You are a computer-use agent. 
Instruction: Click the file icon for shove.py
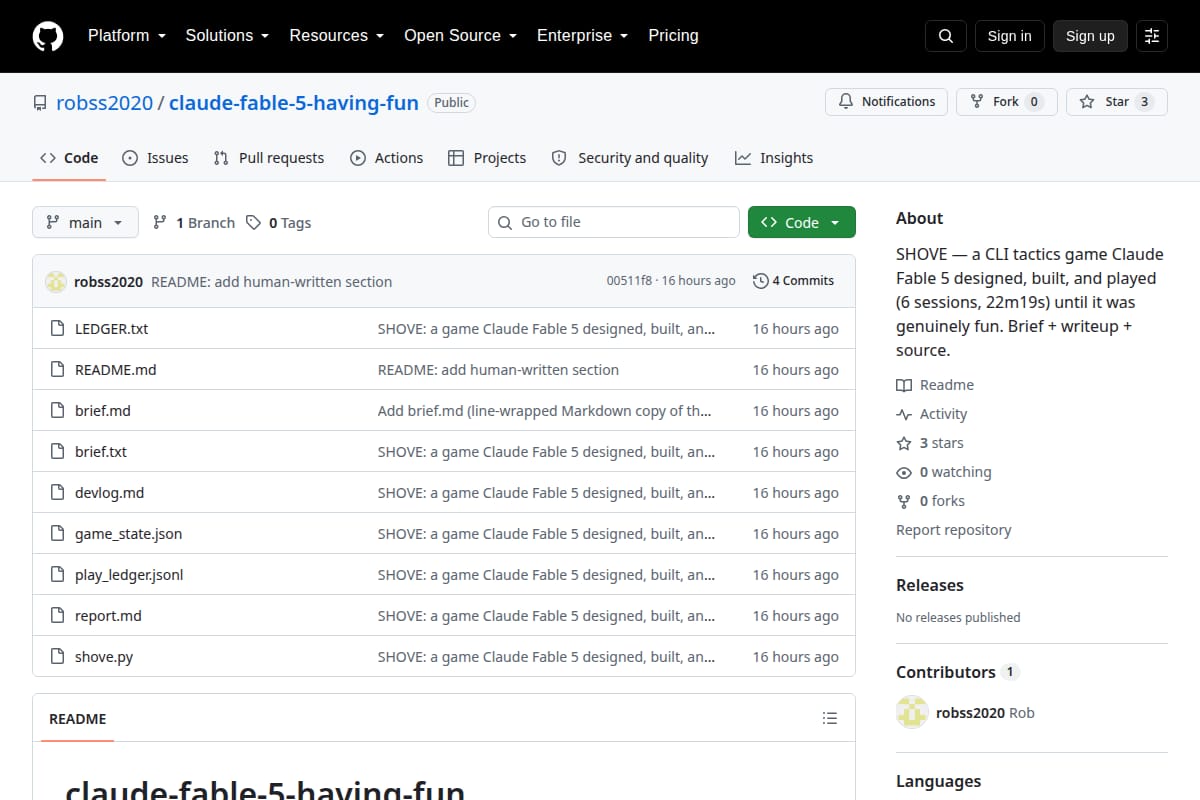tap(57, 657)
